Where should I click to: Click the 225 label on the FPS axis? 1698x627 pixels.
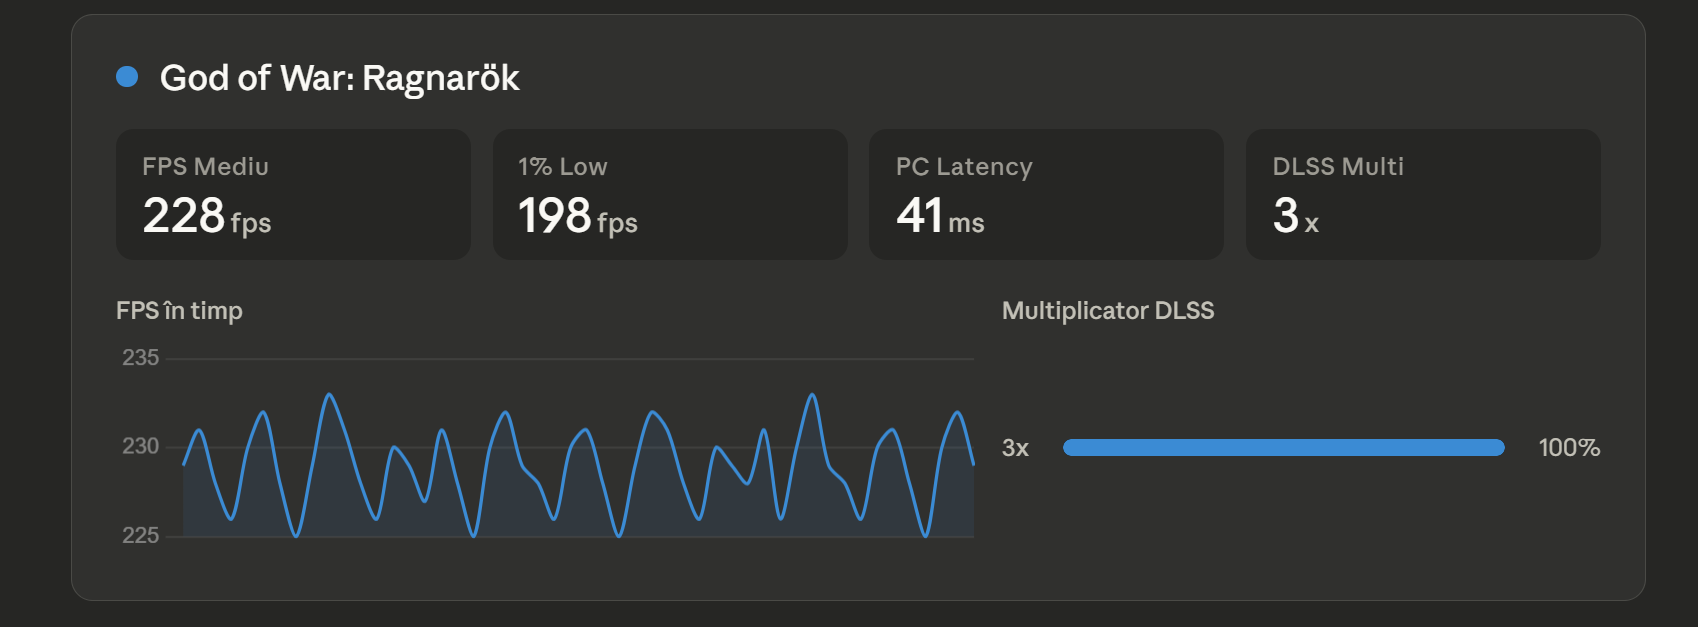click(x=140, y=535)
